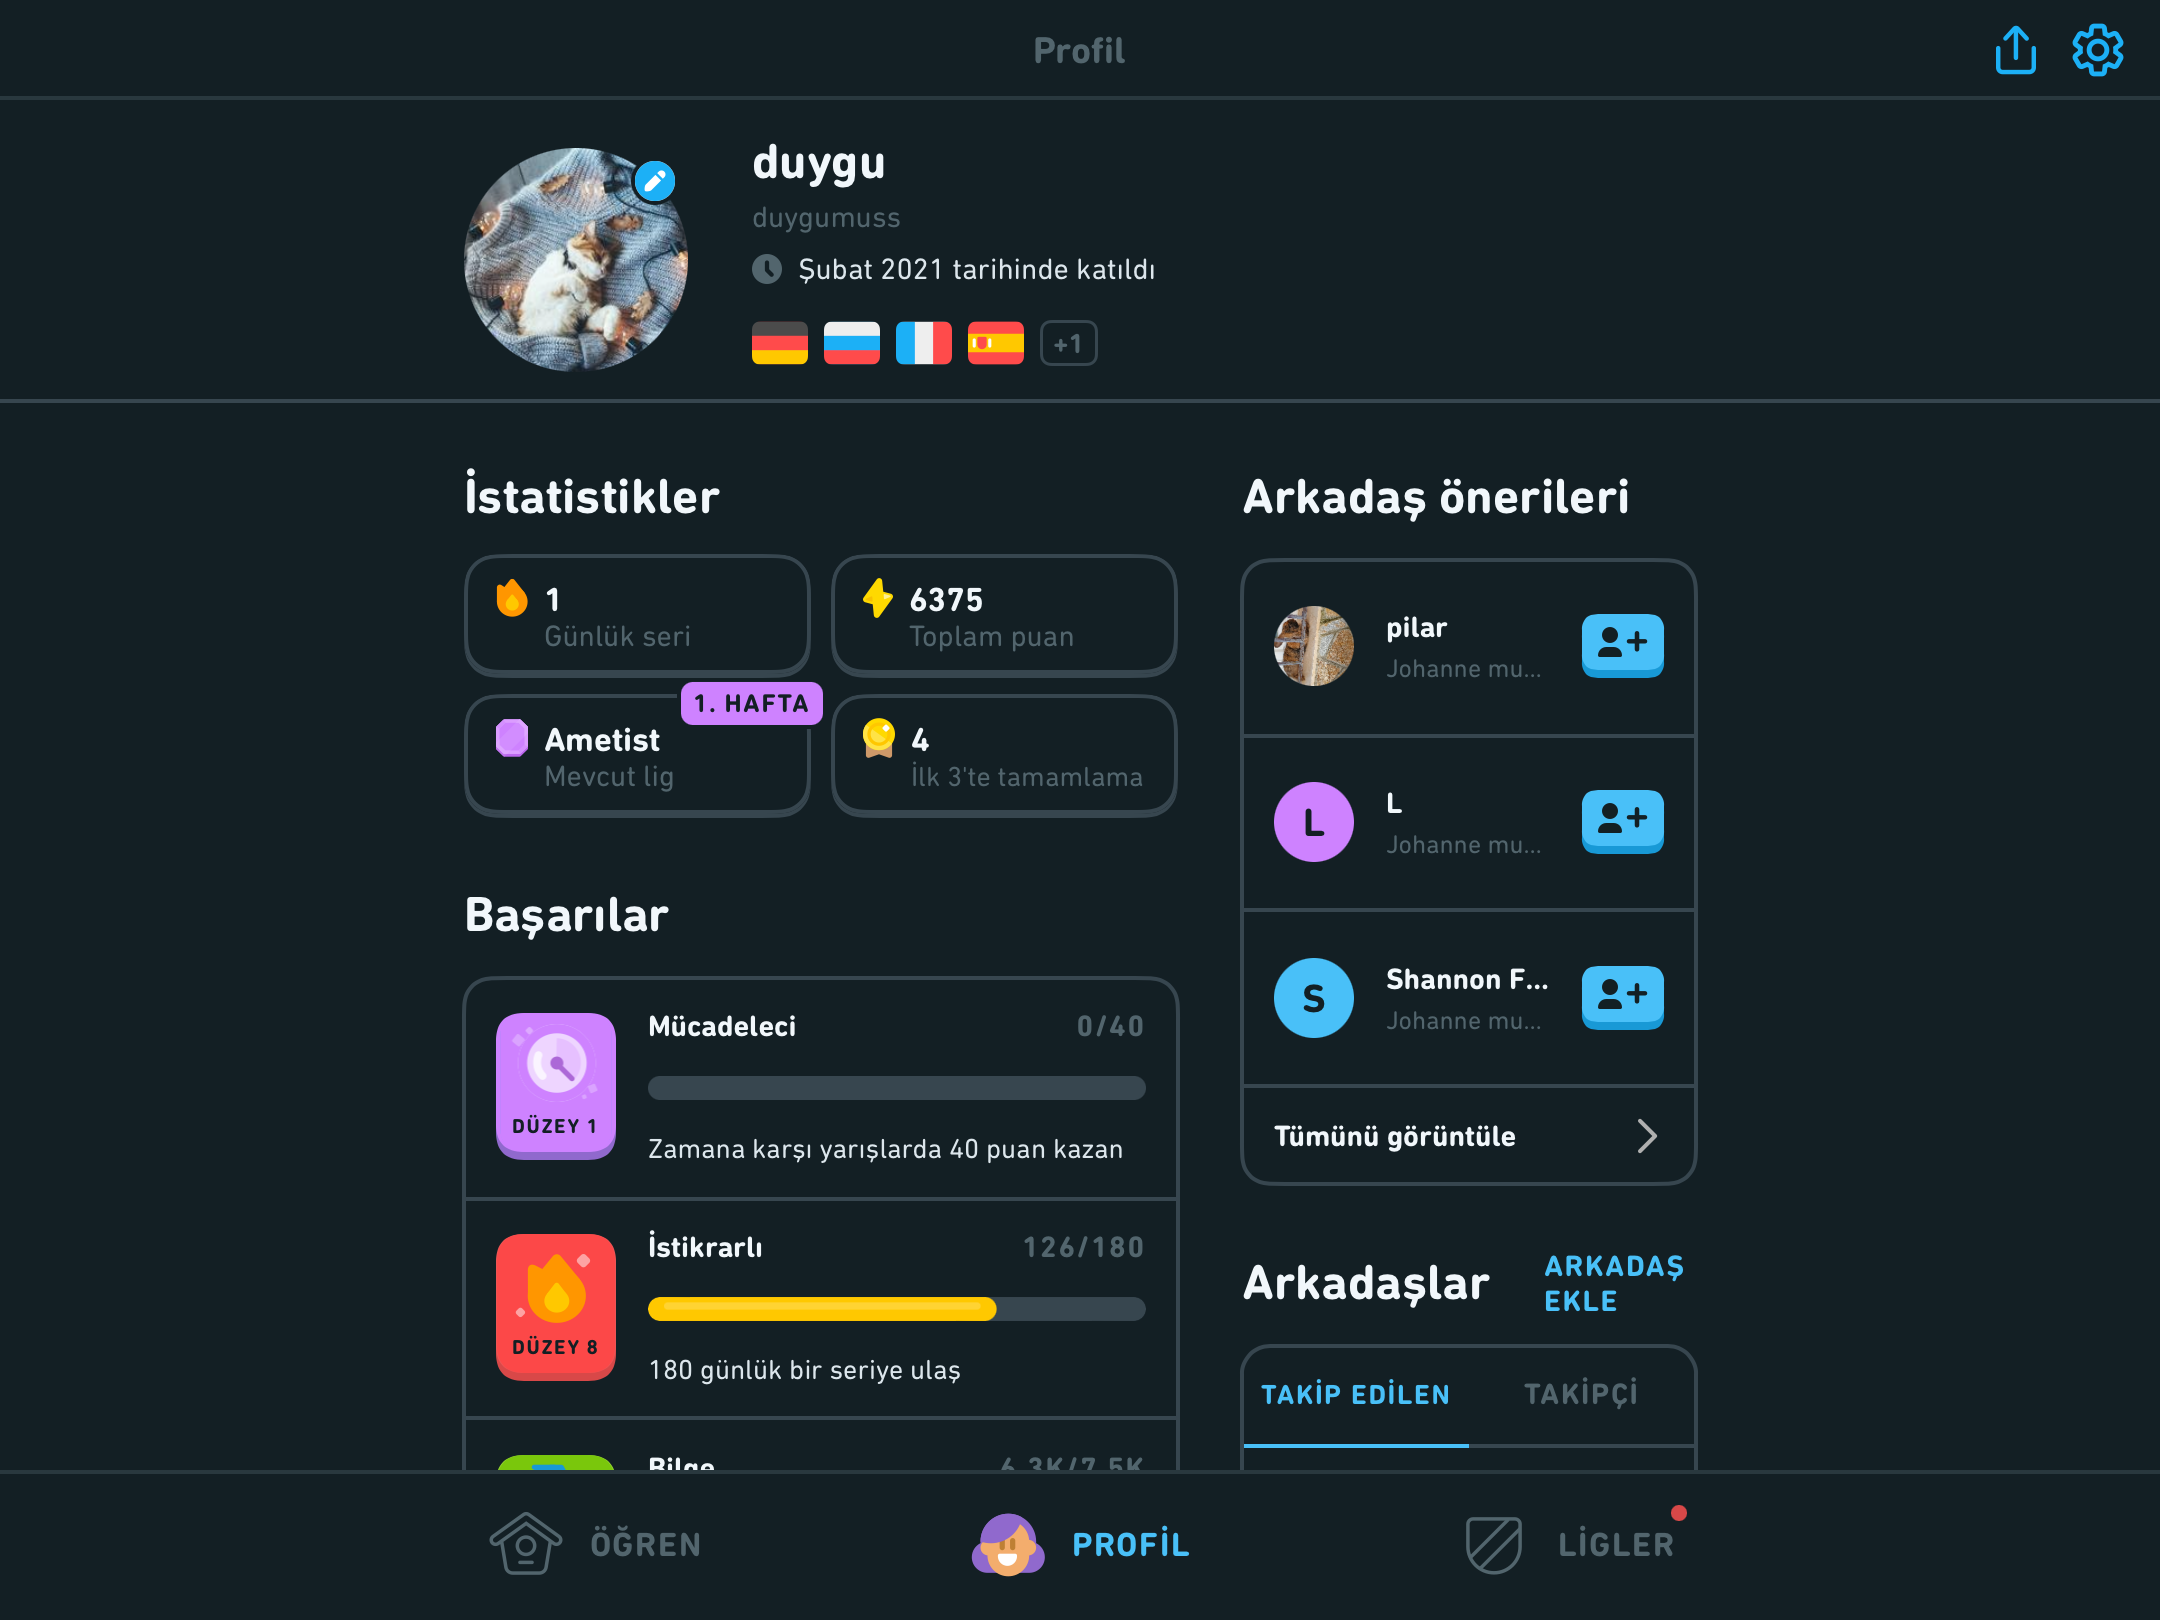The width and height of the screenshot is (2160, 1620).
Task: Click the İstikrarlı progress bar
Action: [896, 1309]
